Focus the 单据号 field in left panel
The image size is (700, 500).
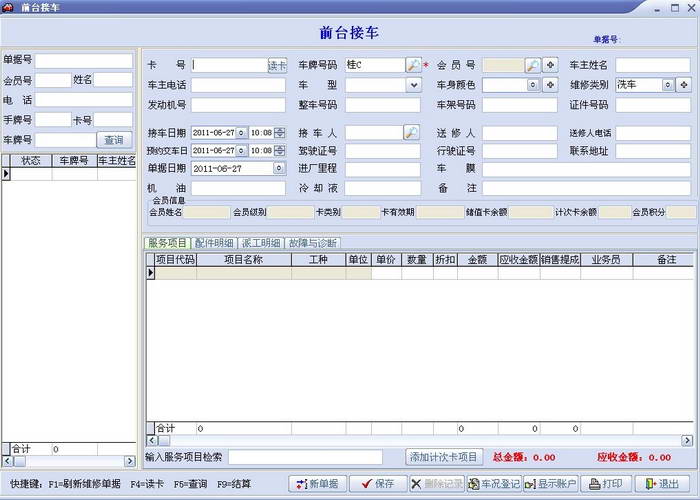[x=84, y=61]
